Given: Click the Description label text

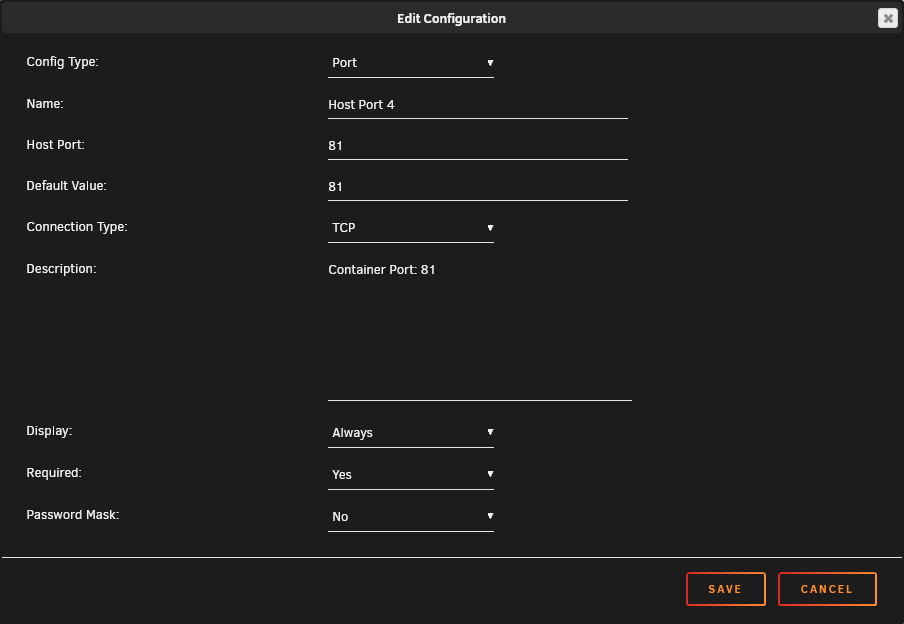Looking at the screenshot, I should point(61,269).
